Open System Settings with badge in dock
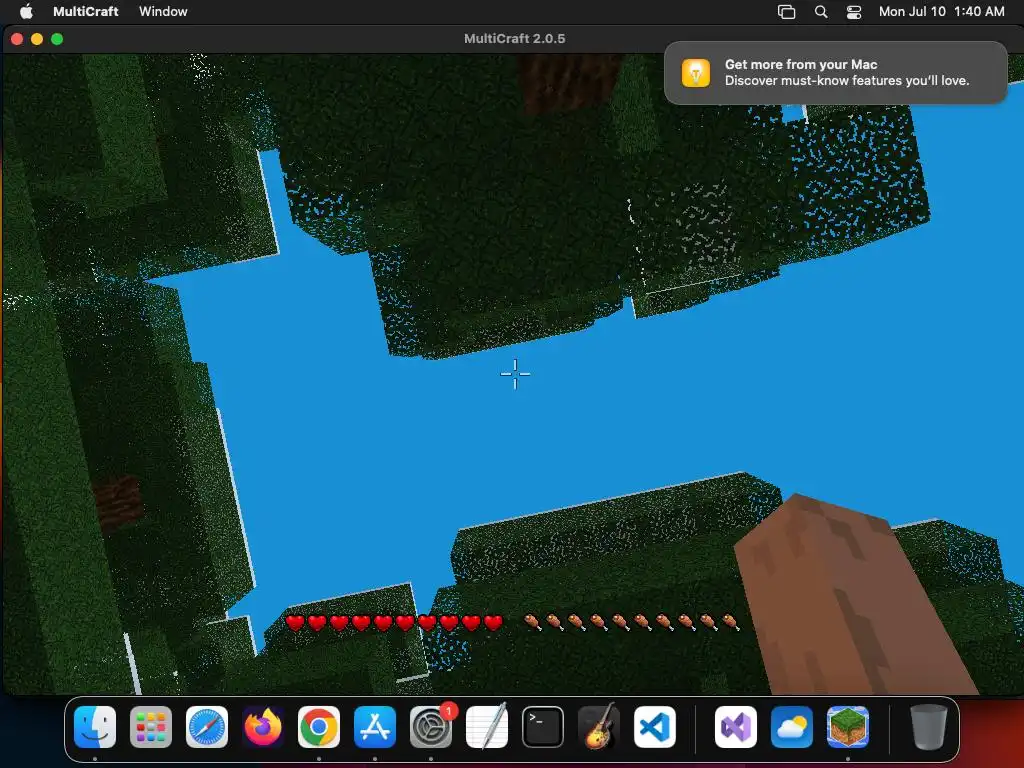 431,727
